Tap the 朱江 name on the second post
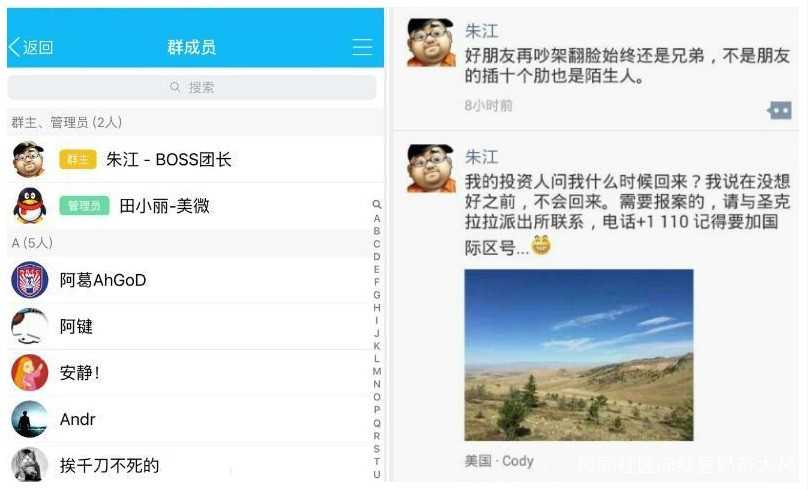This screenshot has height=490, width=808. [x=481, y=157]
